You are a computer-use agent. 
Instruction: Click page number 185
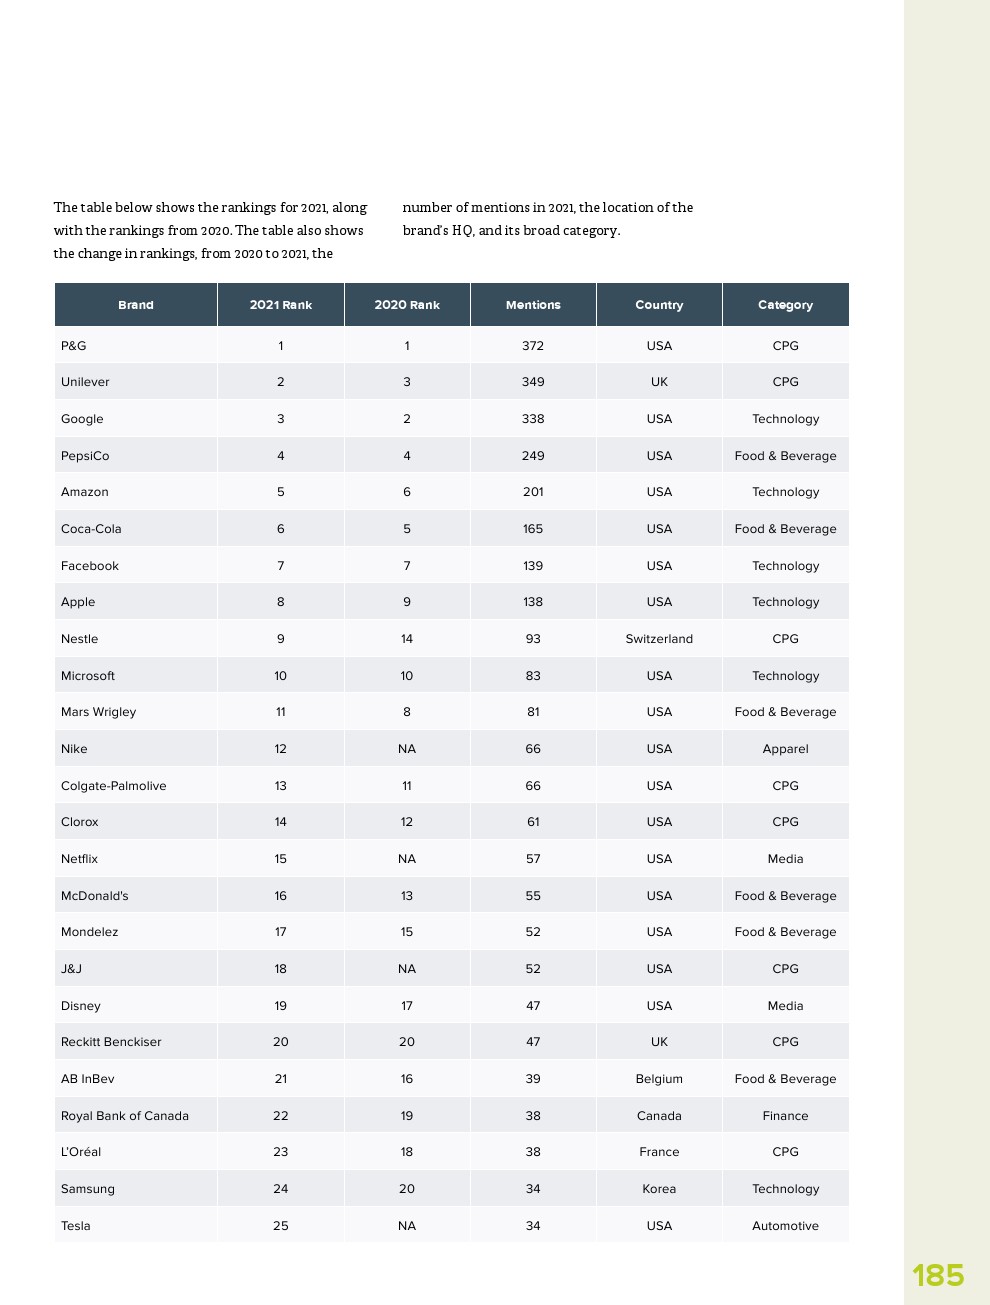[937, 1275]
